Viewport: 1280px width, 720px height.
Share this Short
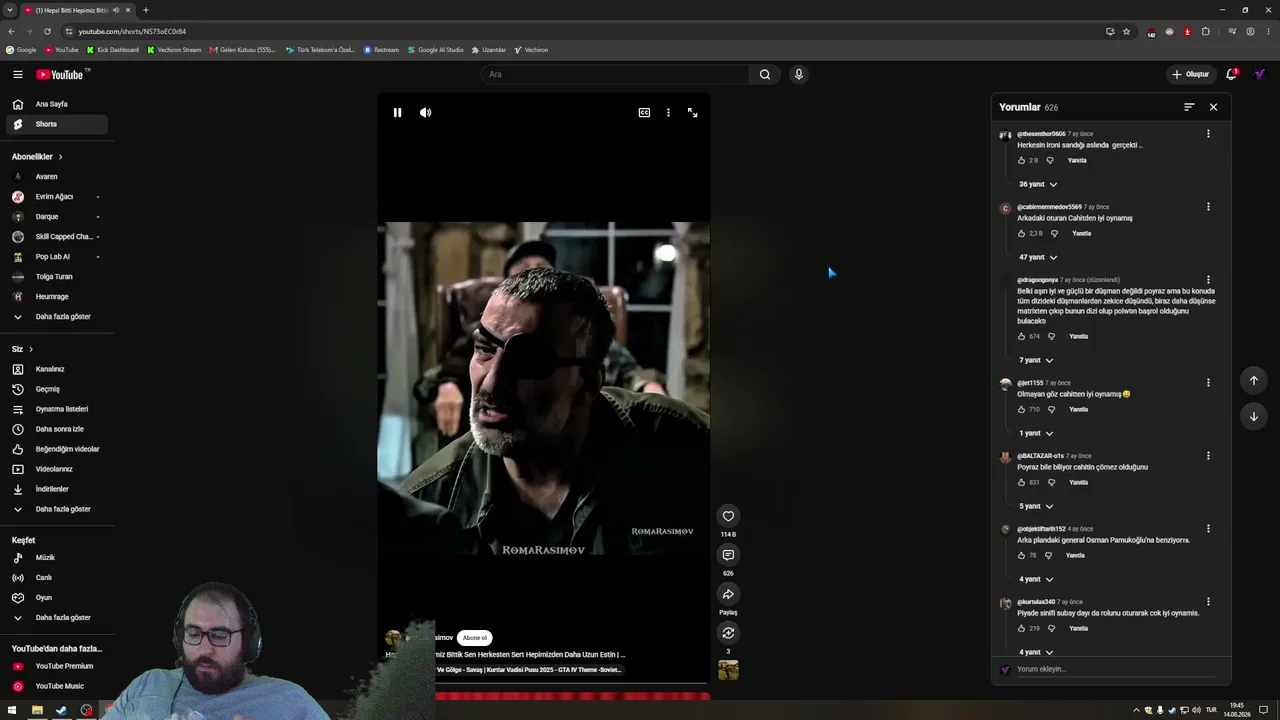point(728,594)
